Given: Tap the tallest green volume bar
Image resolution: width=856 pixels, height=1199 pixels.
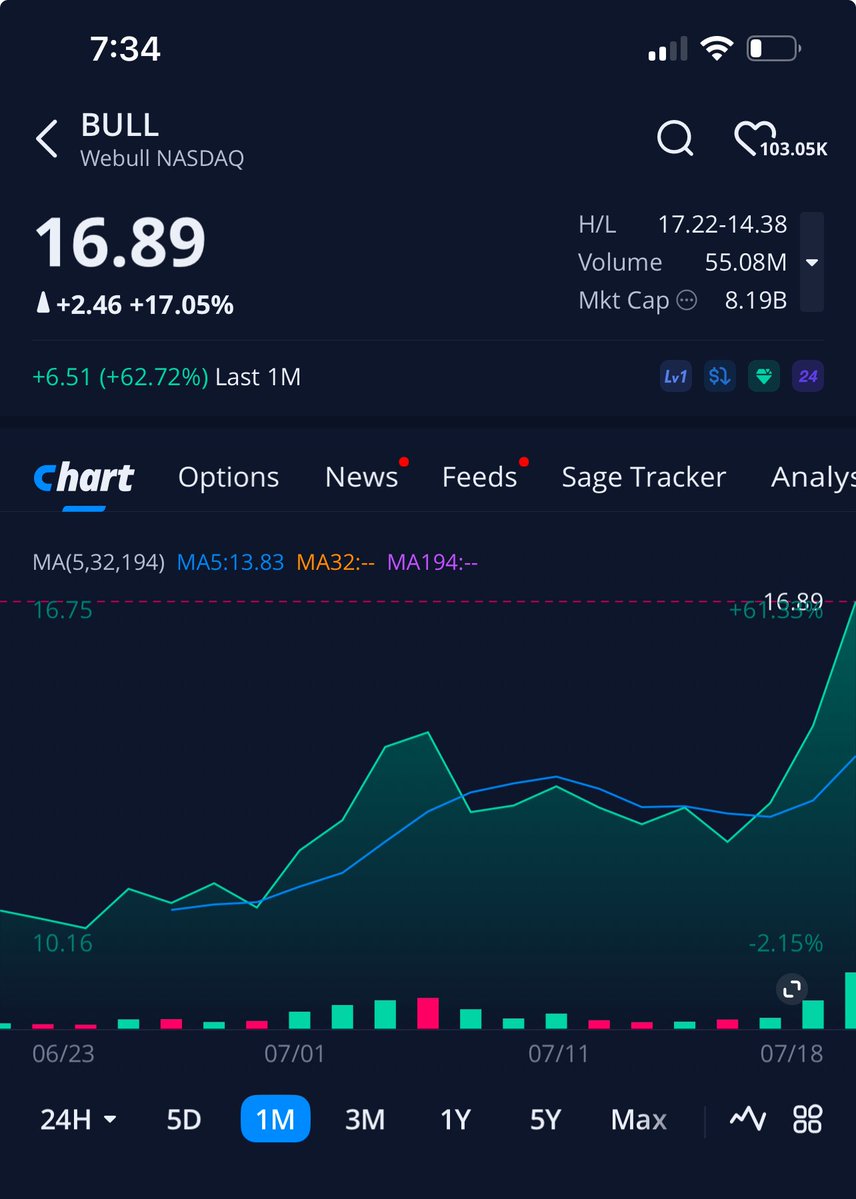Looking at the screenshot, I should [x=850, y=1000].
